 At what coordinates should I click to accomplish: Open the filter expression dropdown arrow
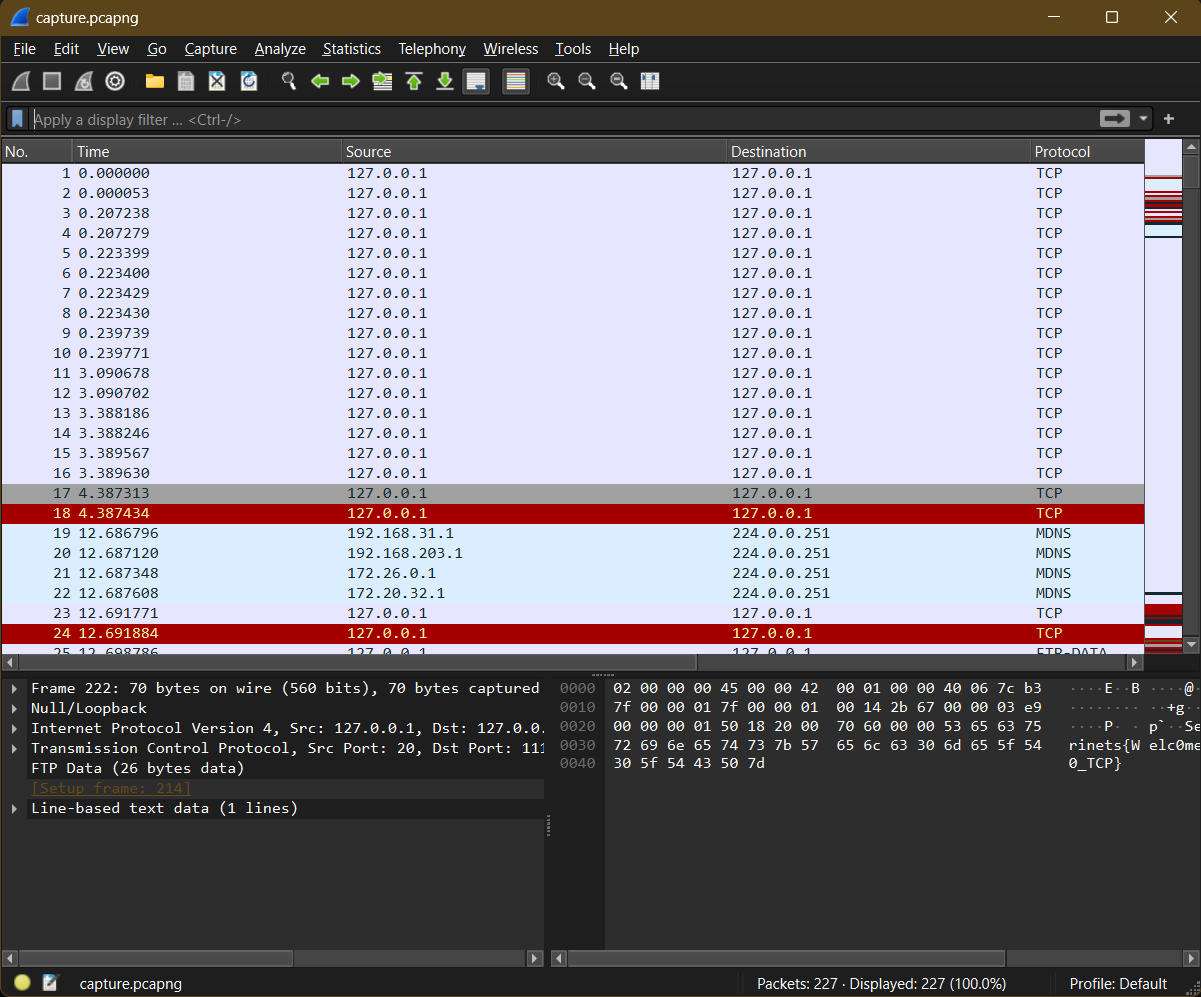(1143, 119)
